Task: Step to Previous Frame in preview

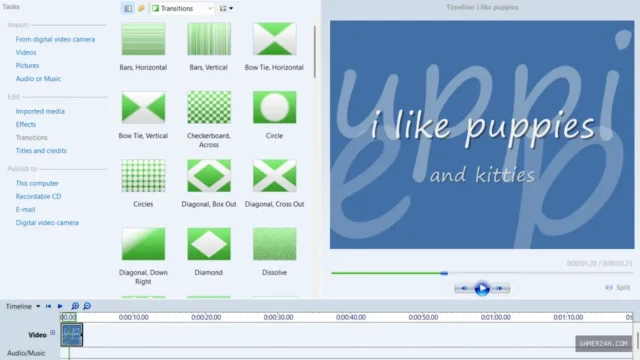Action: point(464,288)
